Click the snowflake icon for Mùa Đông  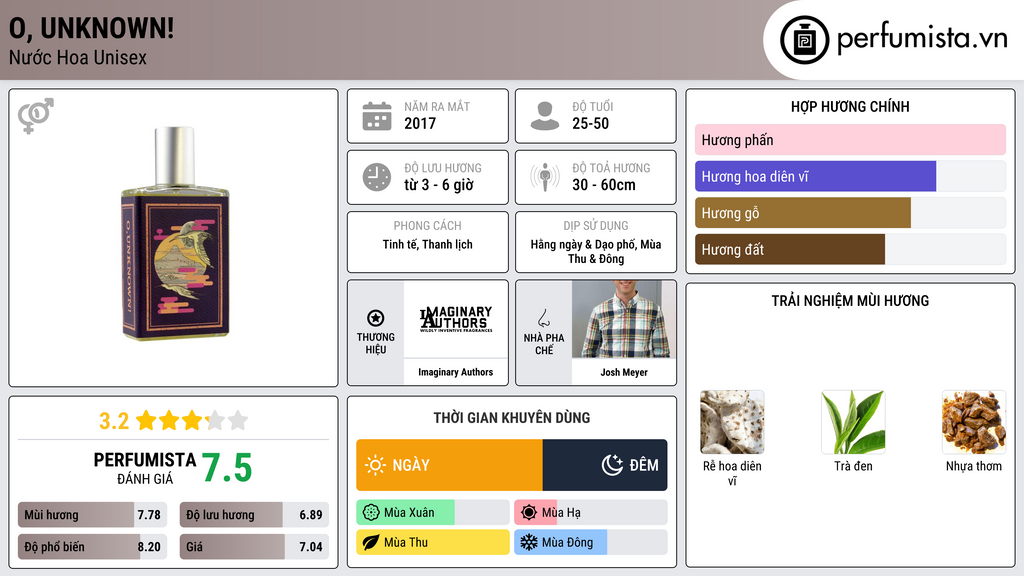click(529, 542)
